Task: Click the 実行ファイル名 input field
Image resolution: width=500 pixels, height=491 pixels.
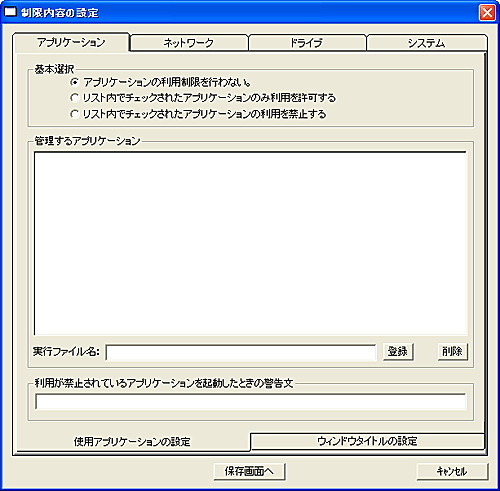Action: [241, 352]
